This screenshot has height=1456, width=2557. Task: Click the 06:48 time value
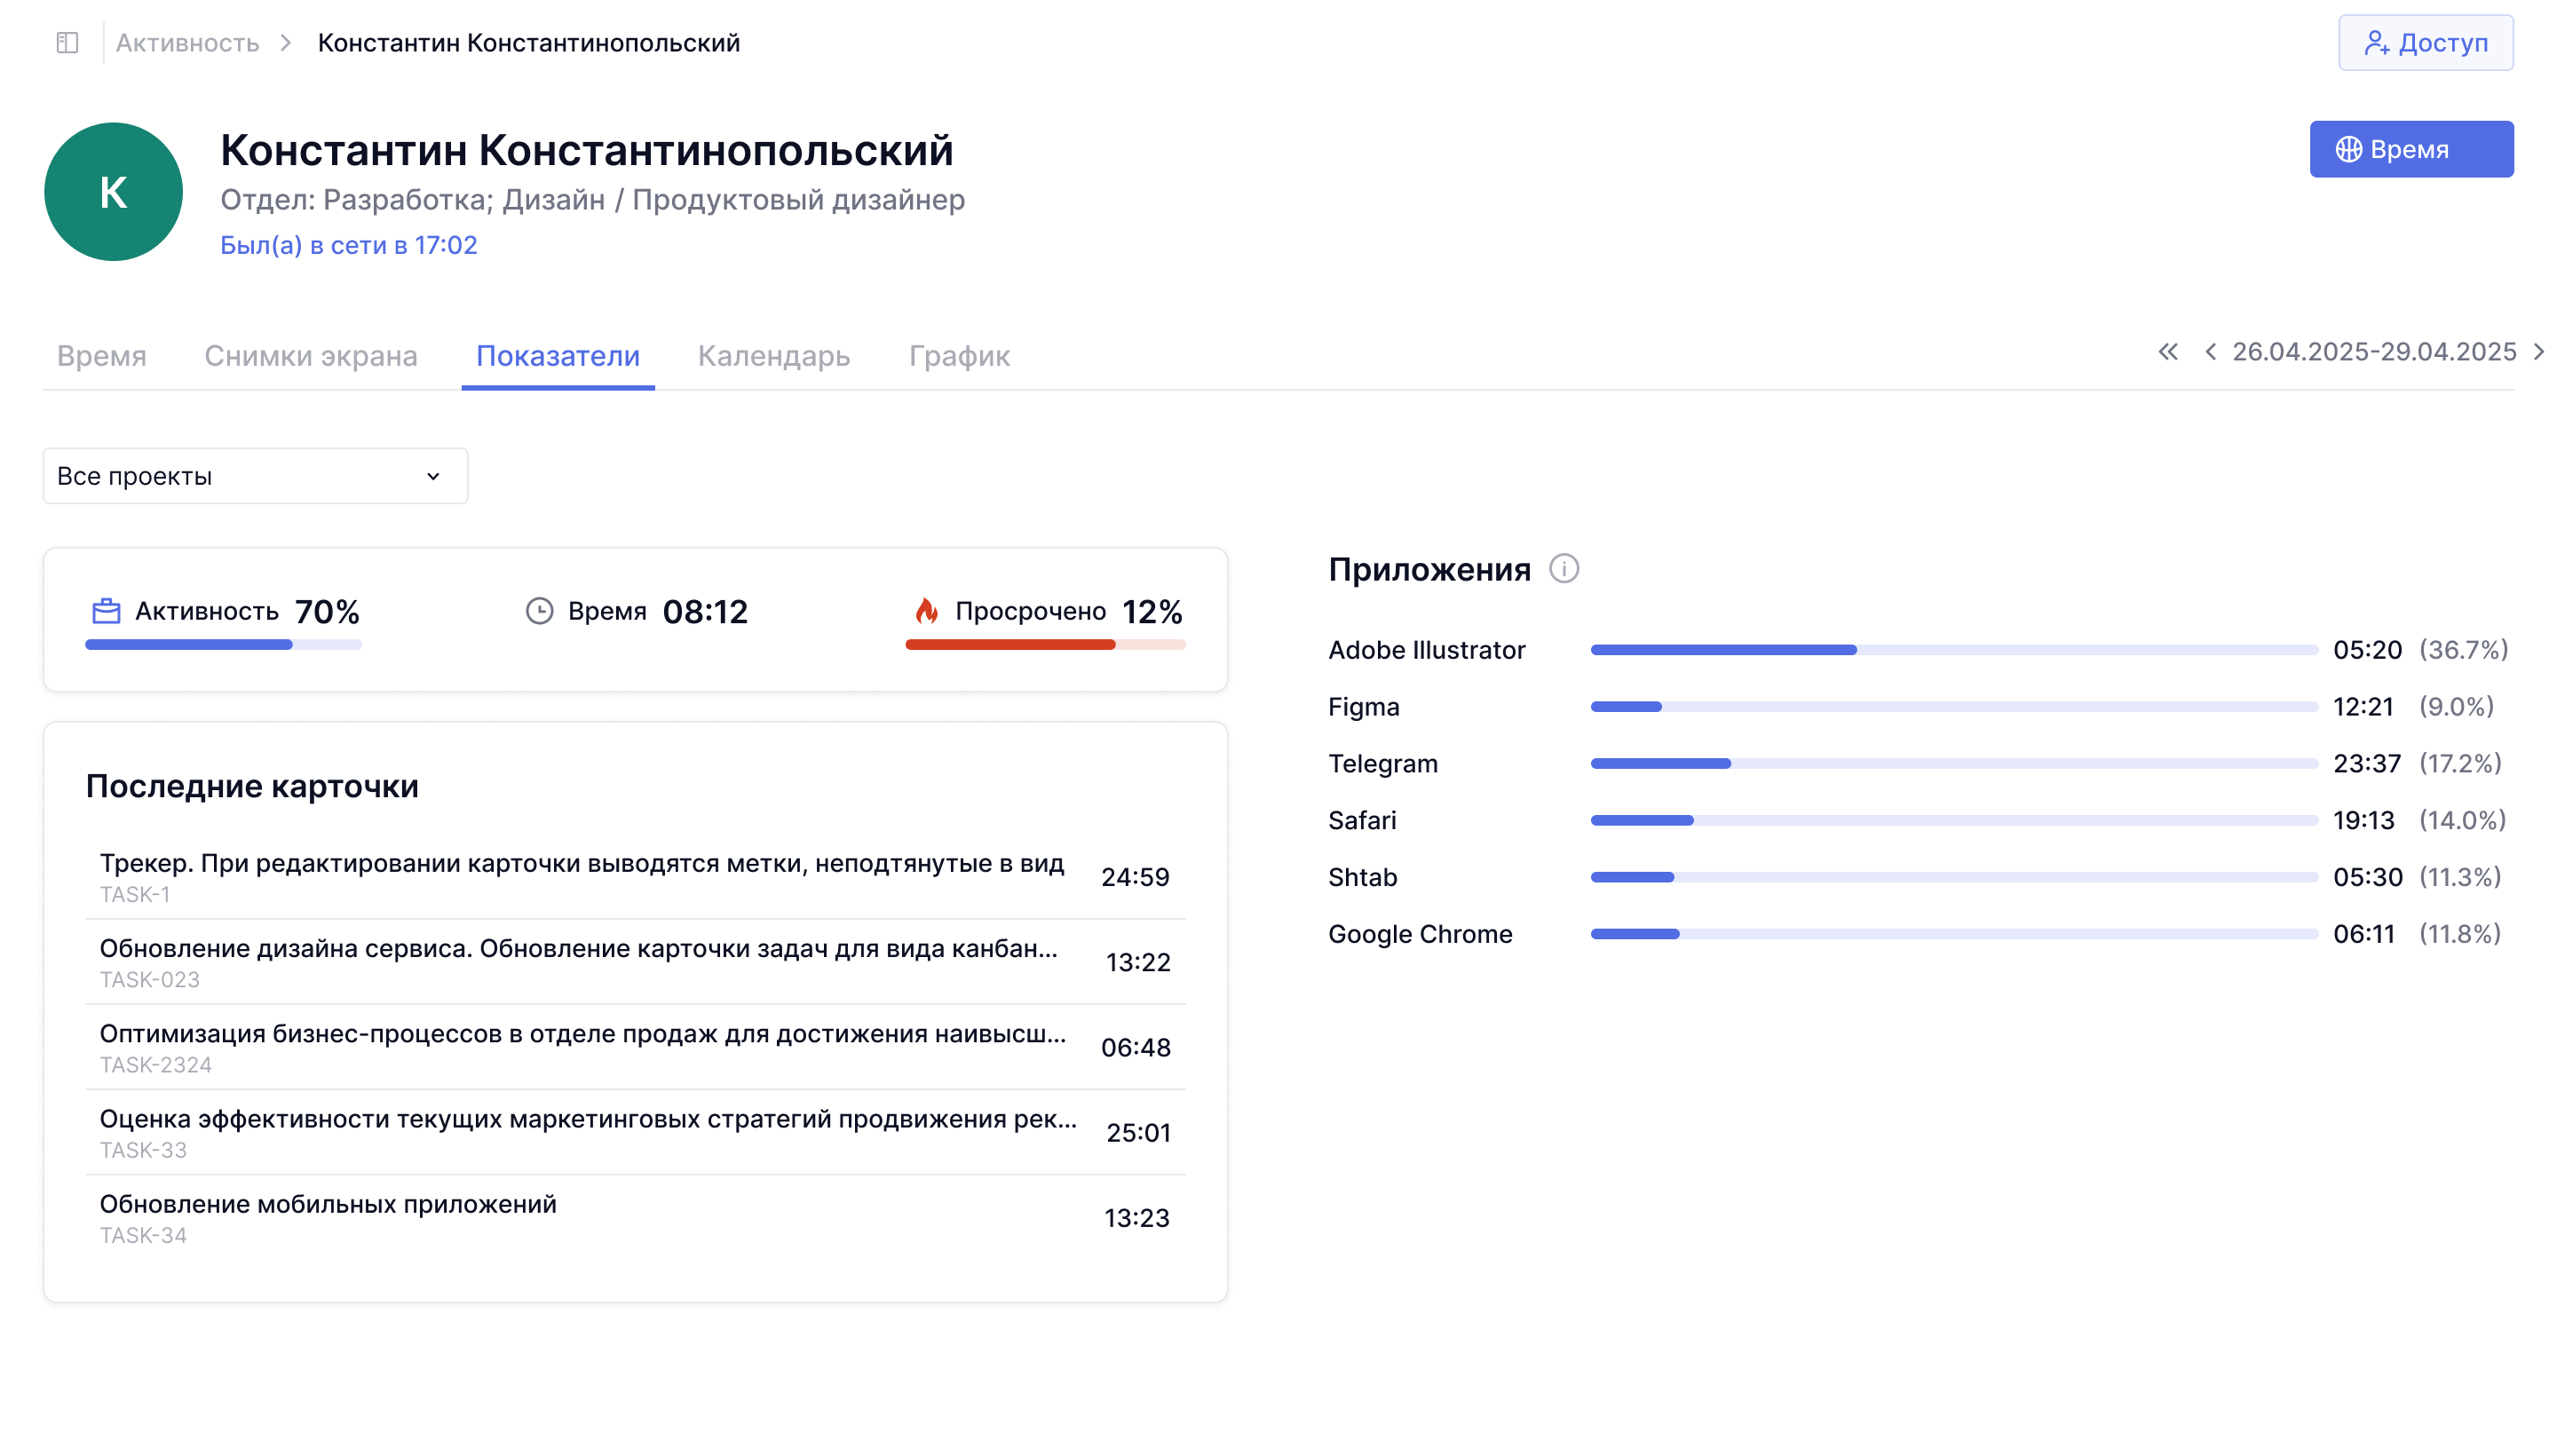click(x=1135, y=1047)
